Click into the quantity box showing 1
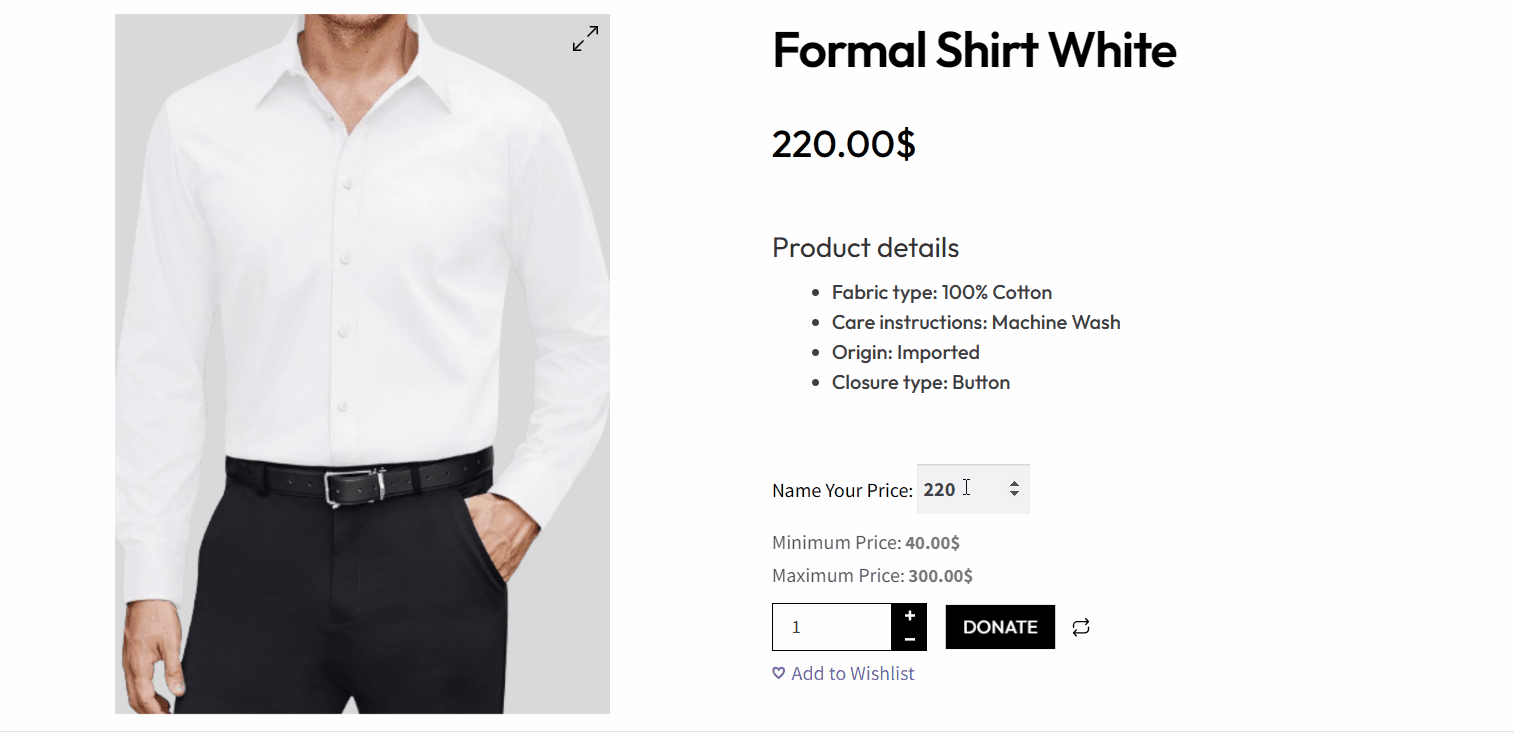Image resolution: width=1514 pixels, height=732 pixels. (832, 627)
